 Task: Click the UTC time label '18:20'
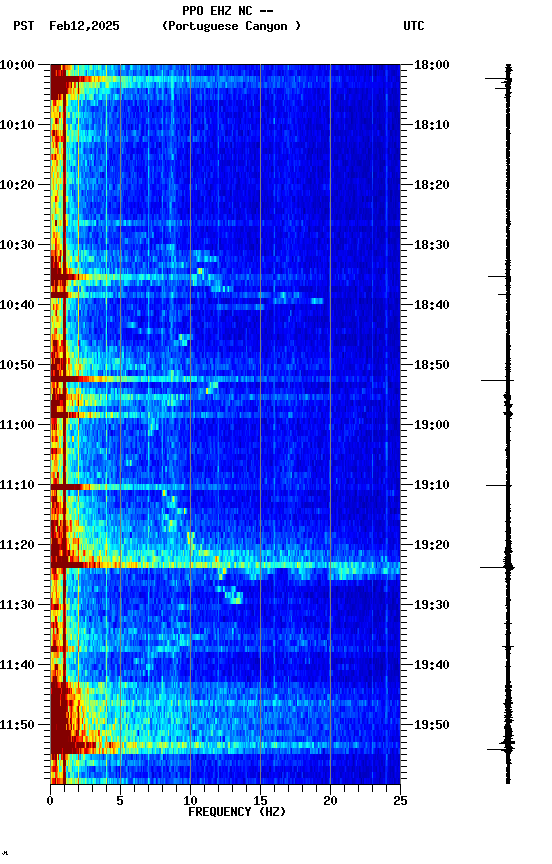click(432, 185)
